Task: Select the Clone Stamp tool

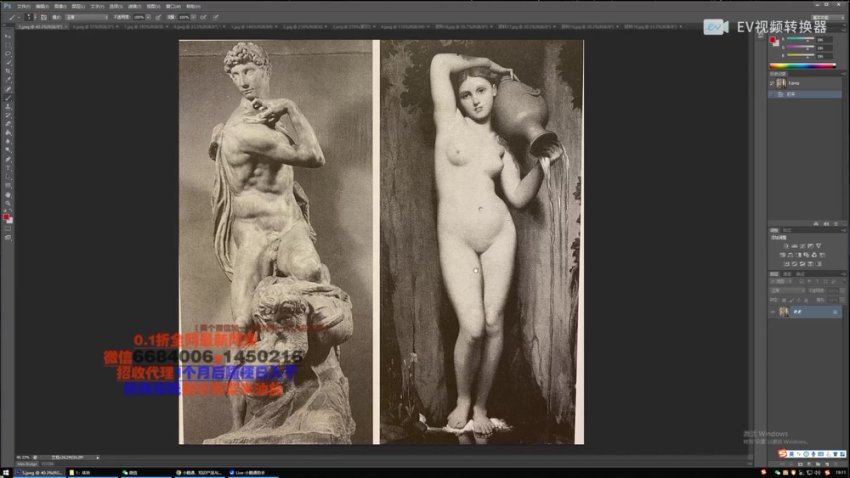Action: (8, 106)
